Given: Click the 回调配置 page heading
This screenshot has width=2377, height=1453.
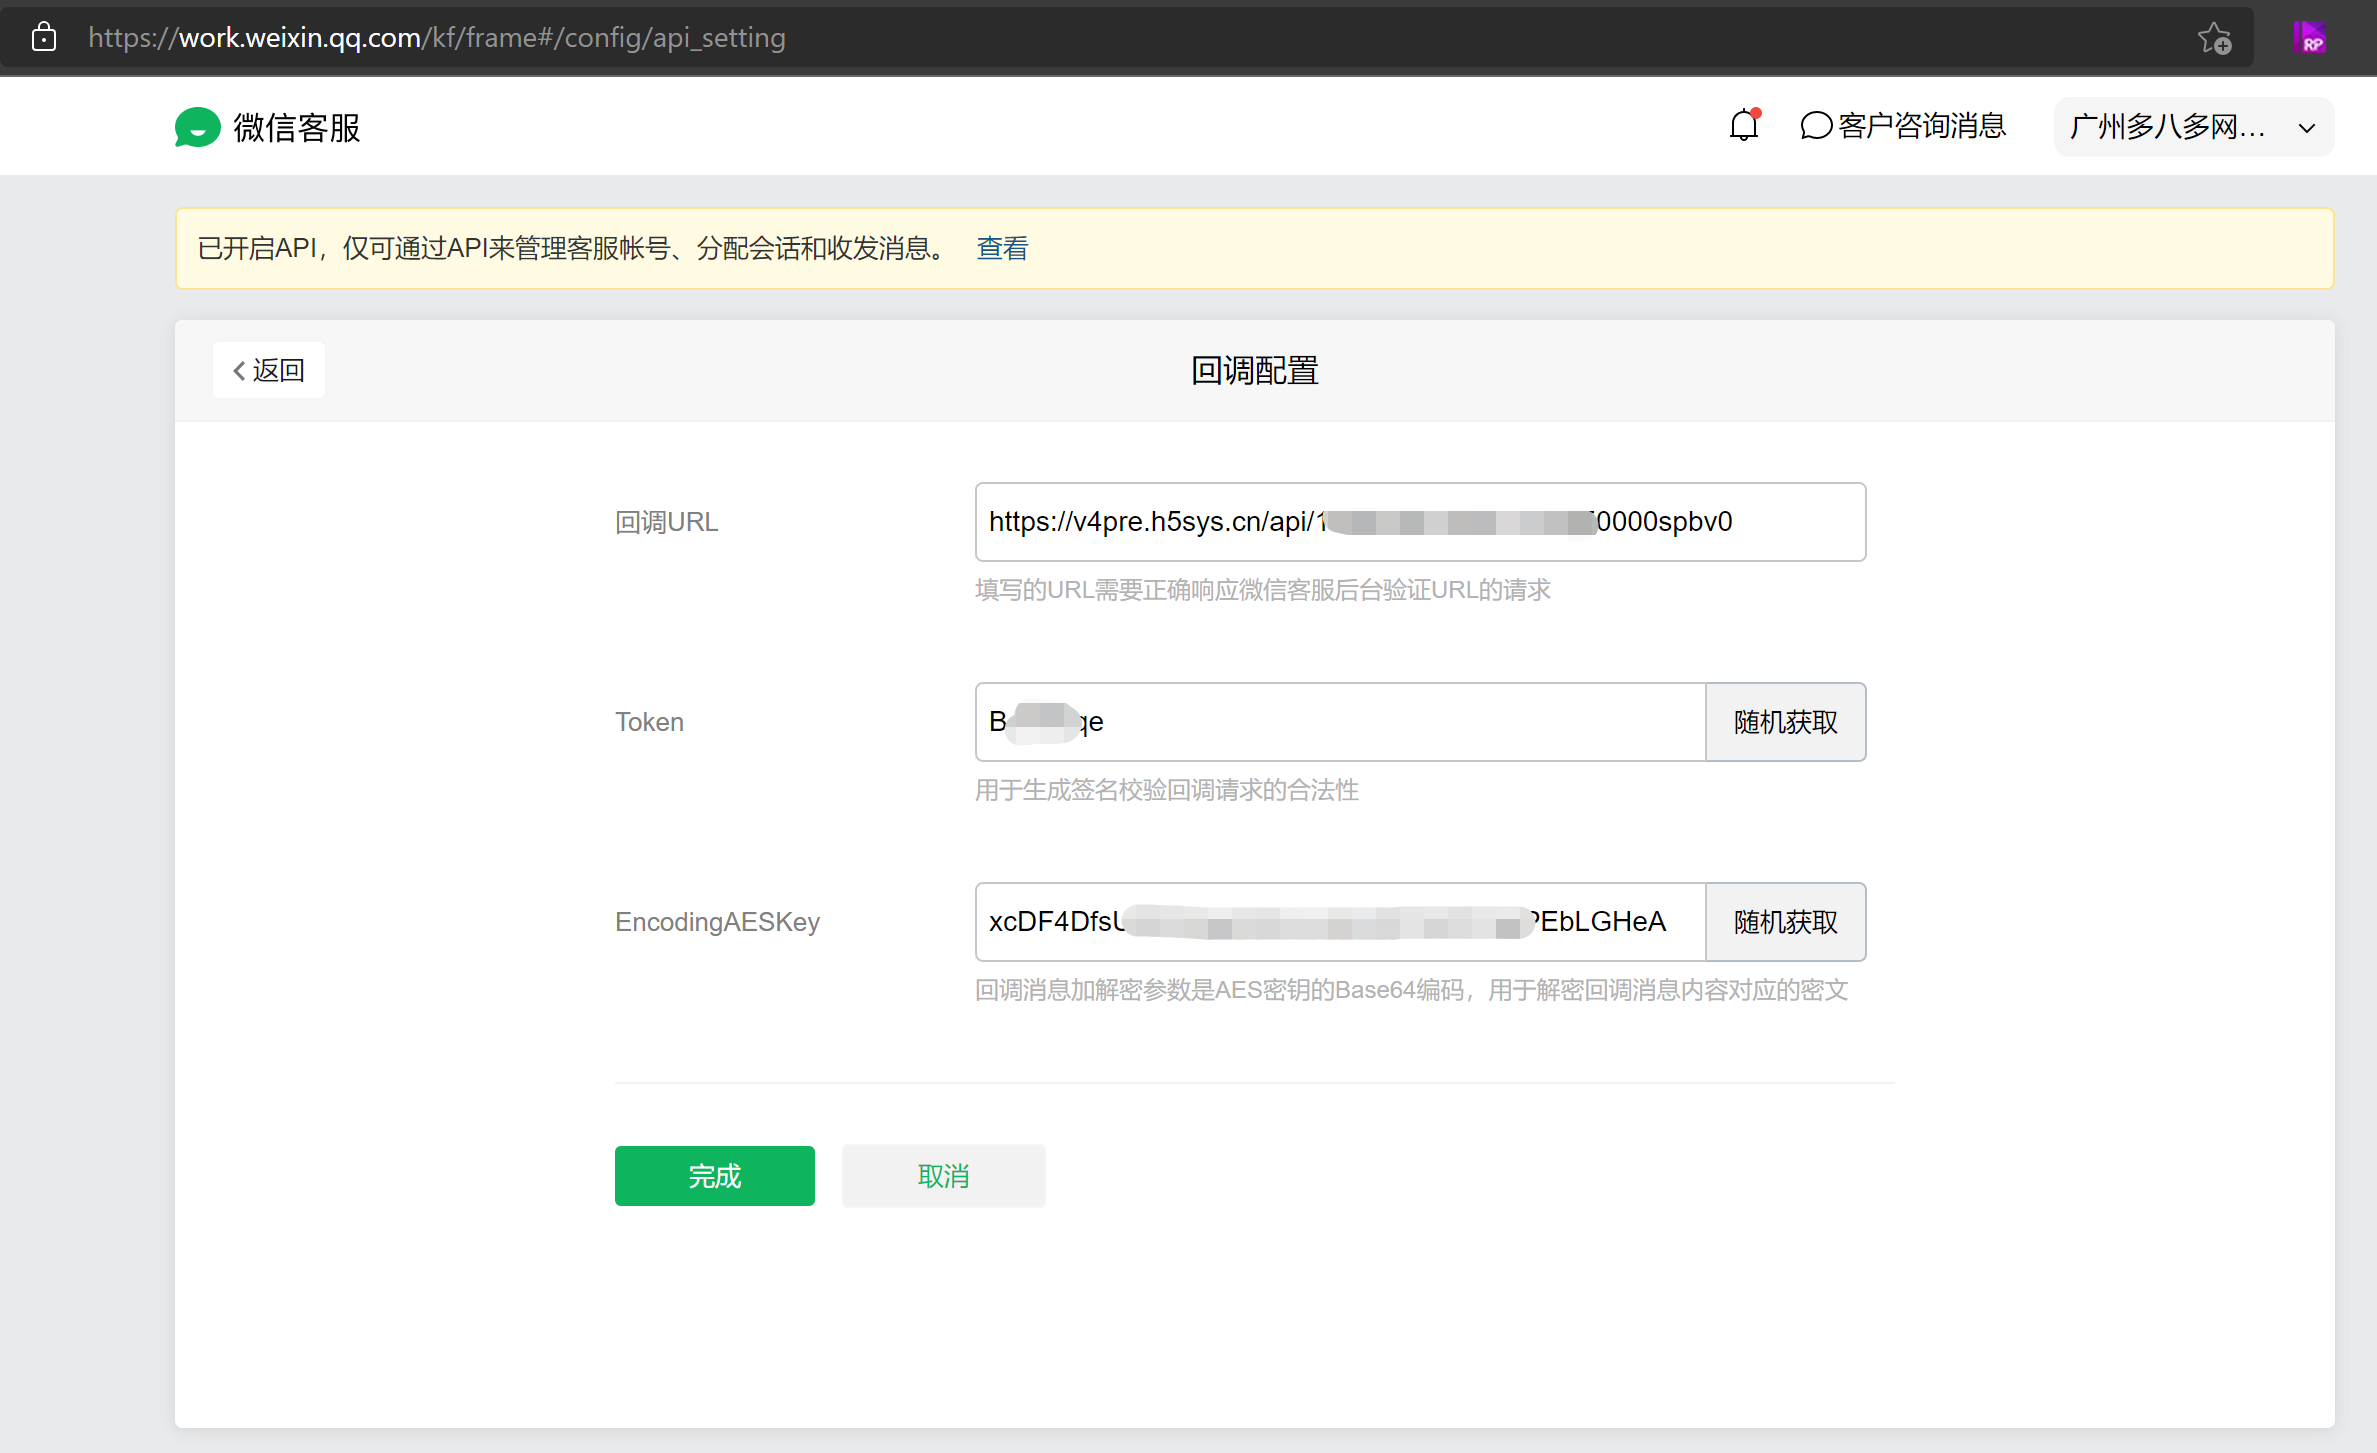Looking at the screenshot, I should tap(1254, 371).
